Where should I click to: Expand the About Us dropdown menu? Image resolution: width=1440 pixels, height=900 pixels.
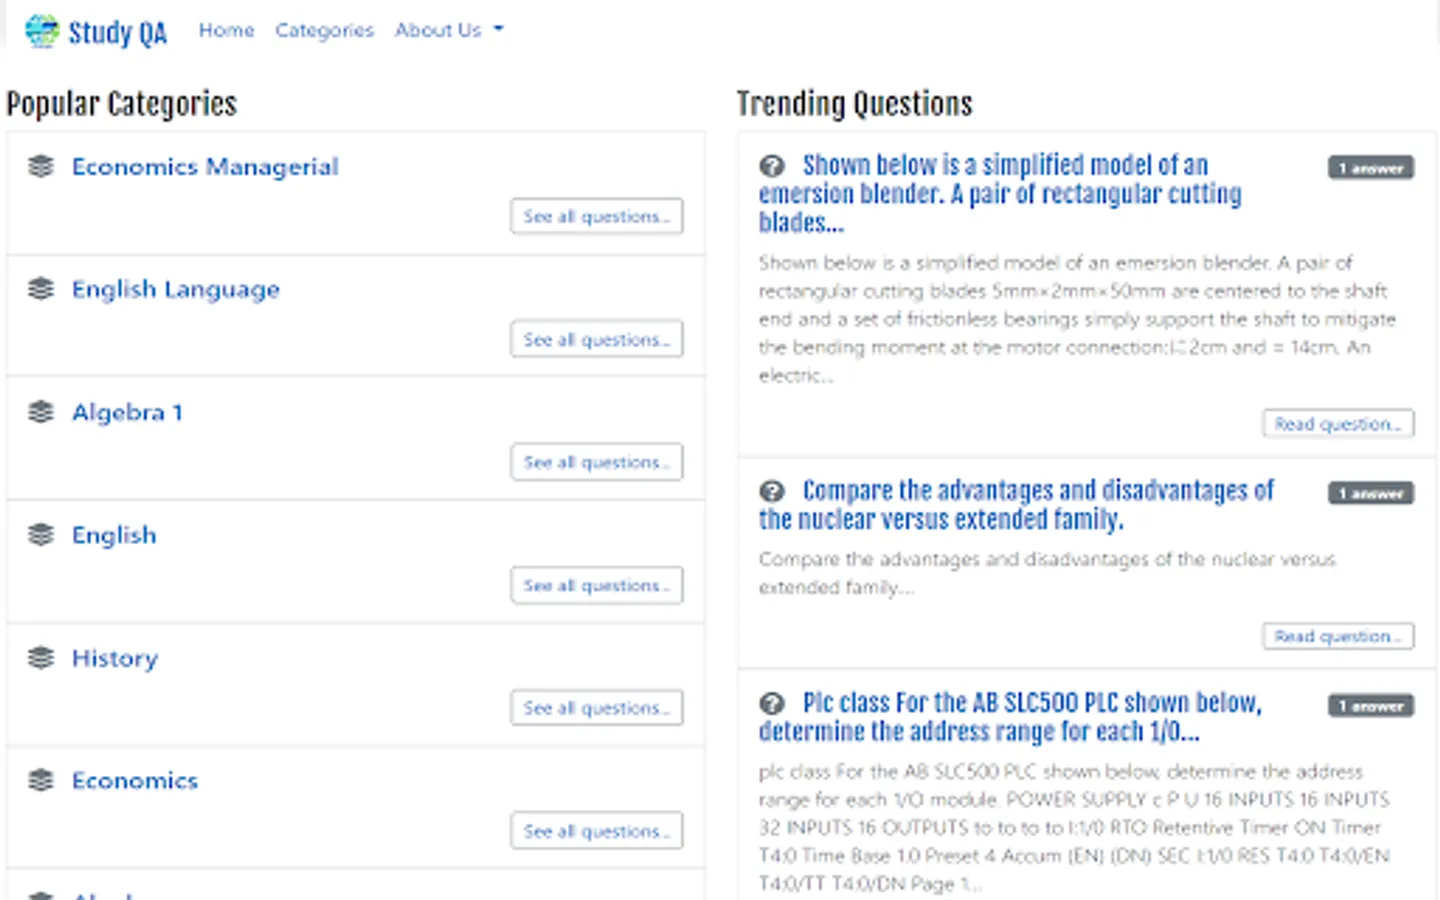(x=449, y=30)
